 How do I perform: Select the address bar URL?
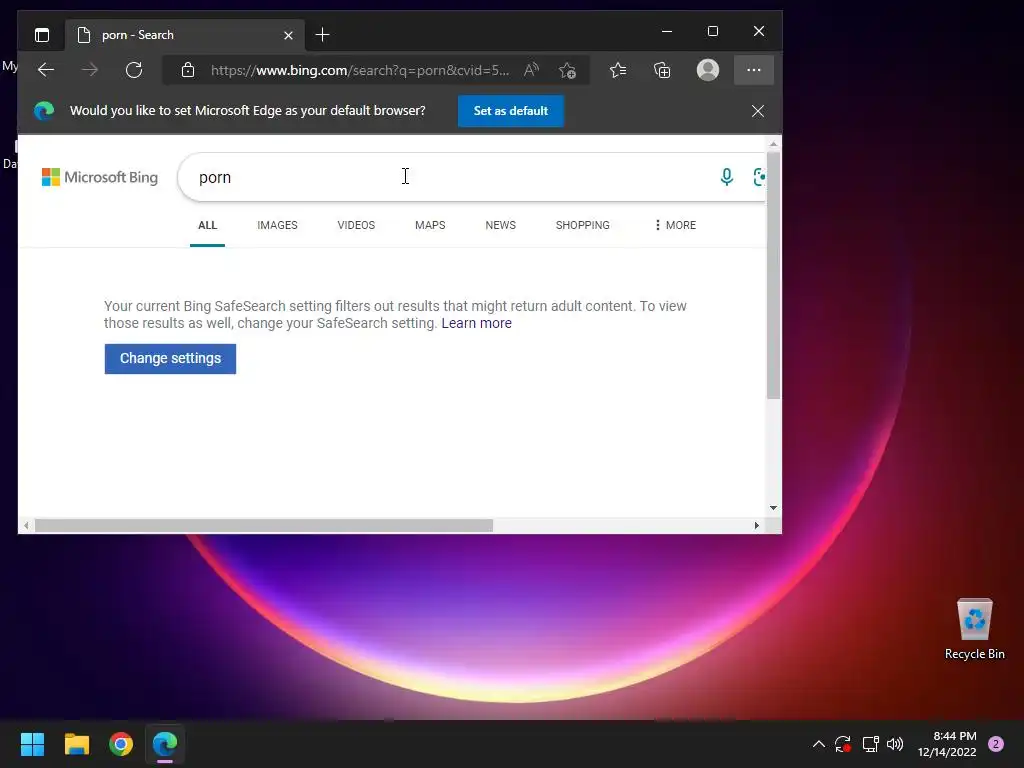[360, 71]
